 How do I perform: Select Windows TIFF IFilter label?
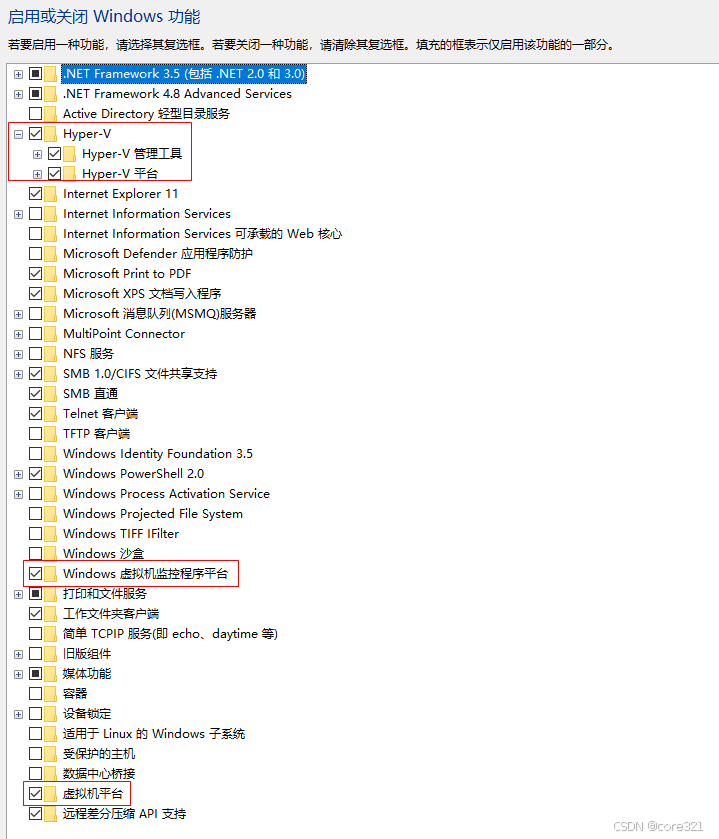tap(121, 533)
